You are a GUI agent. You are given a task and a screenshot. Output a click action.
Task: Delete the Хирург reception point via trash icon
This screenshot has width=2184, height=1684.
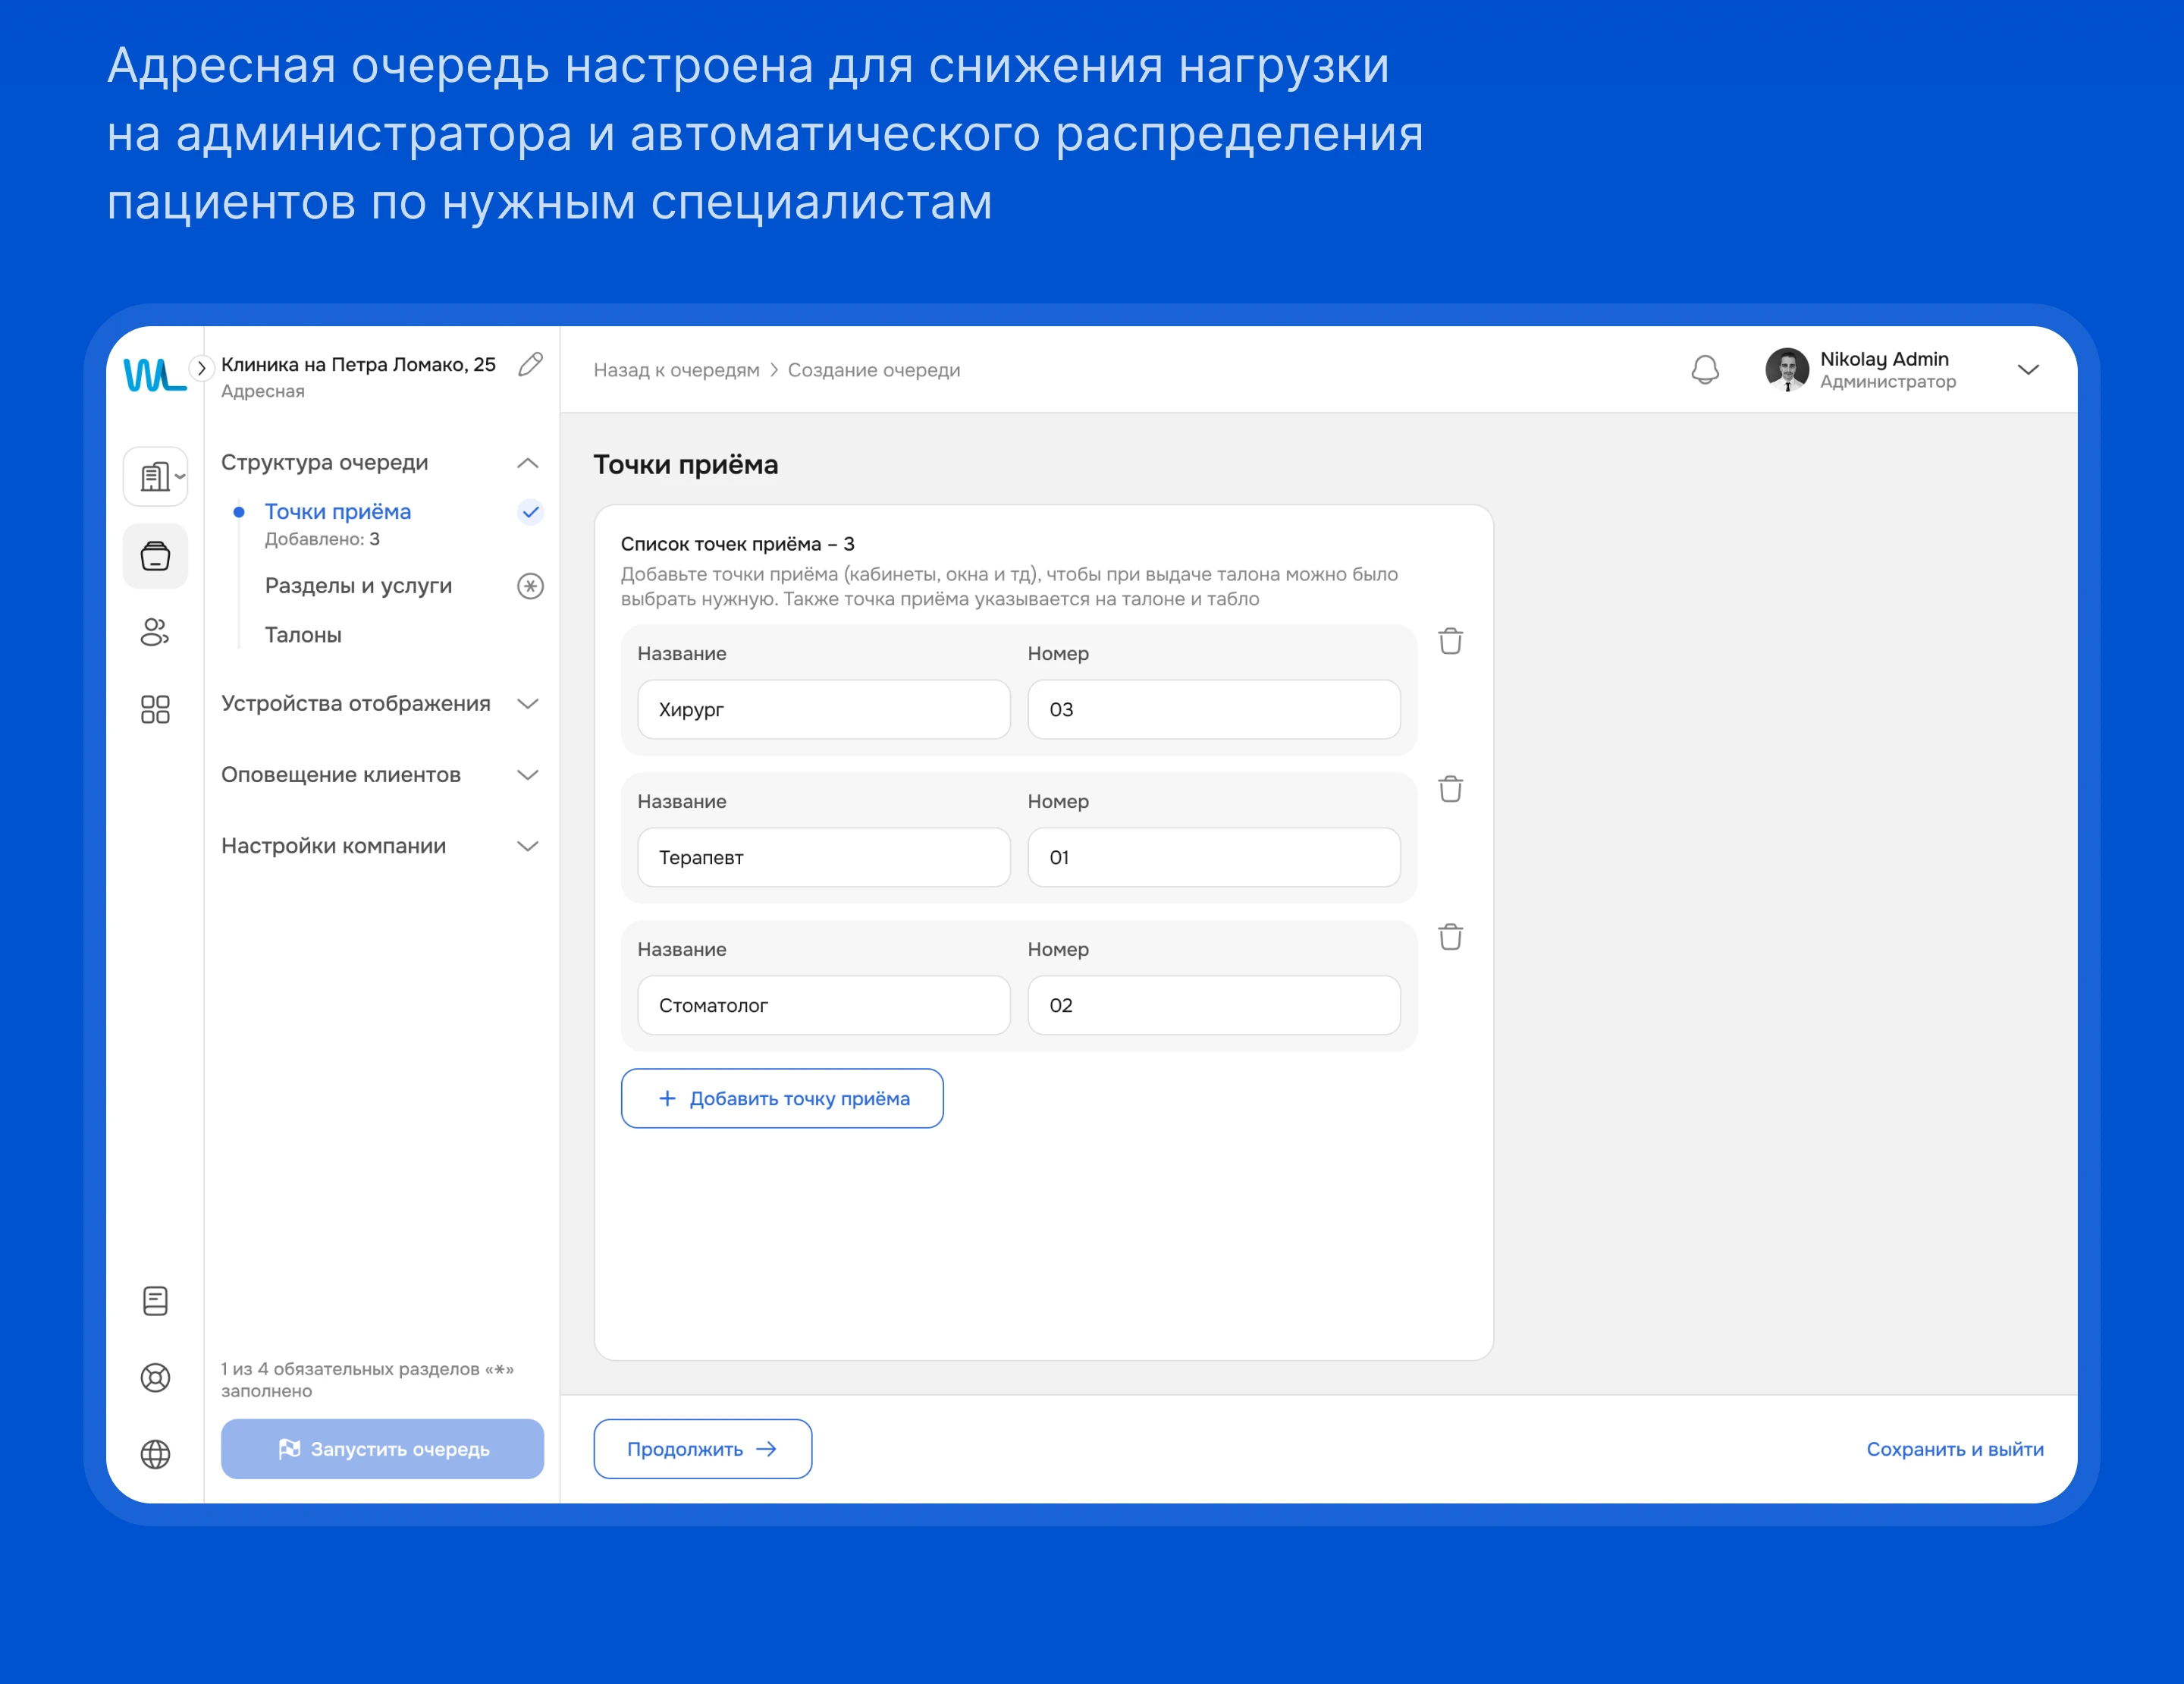[1452, 641]
